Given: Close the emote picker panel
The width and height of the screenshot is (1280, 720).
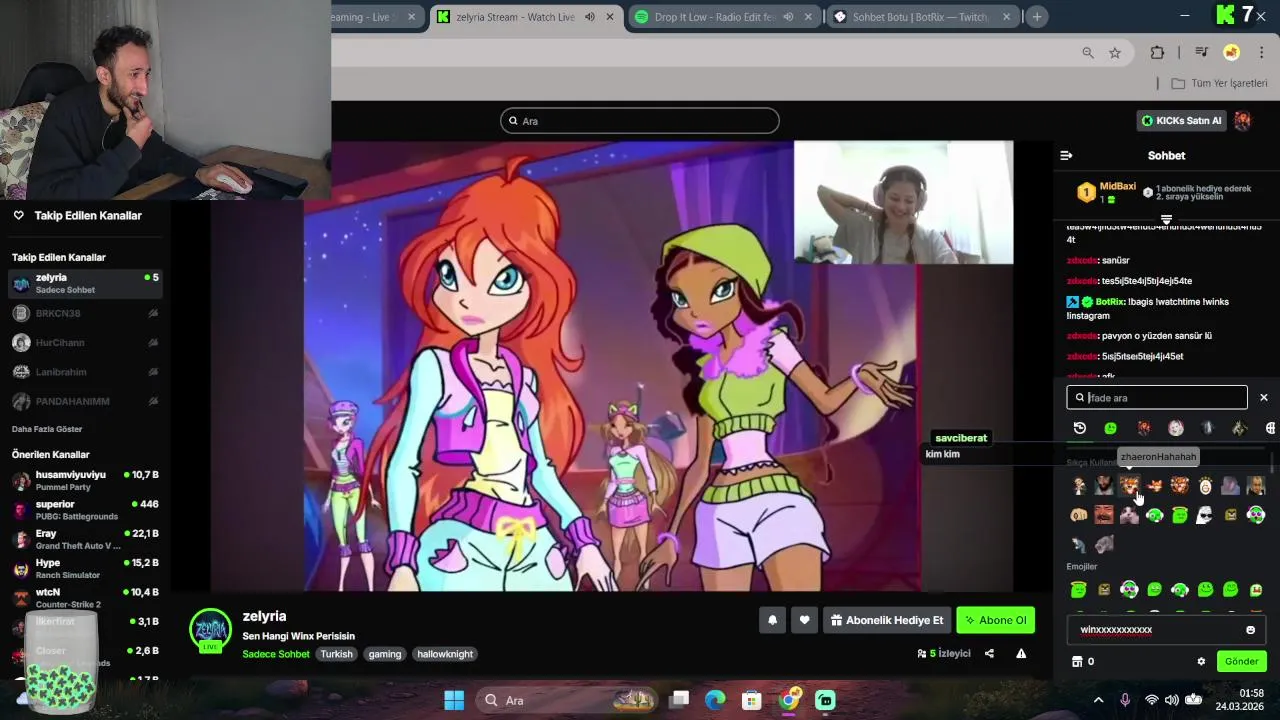Looking at the screenshot, I should coord(1264,398).
